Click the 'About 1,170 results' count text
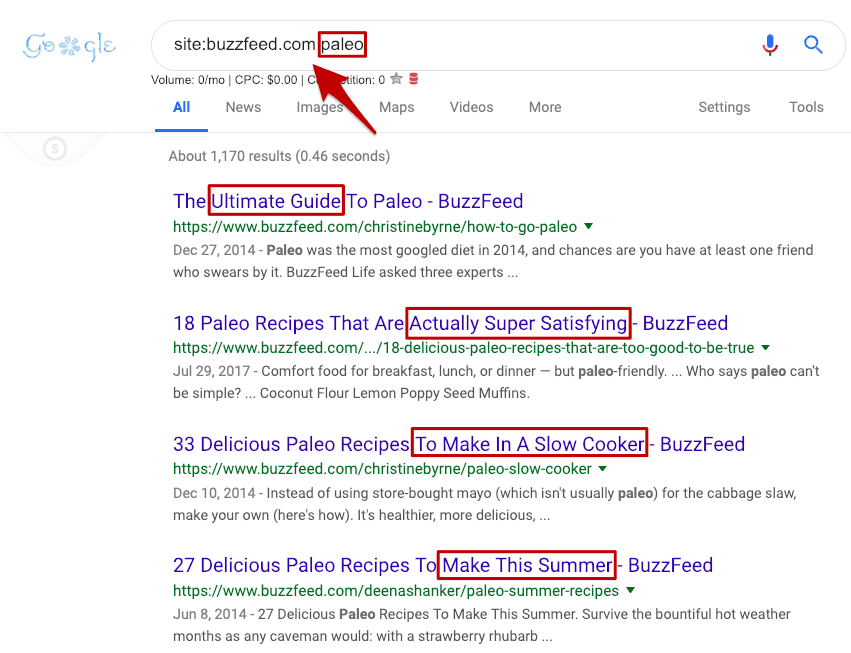The image size is (851, 653). click(x=279, y=156)
